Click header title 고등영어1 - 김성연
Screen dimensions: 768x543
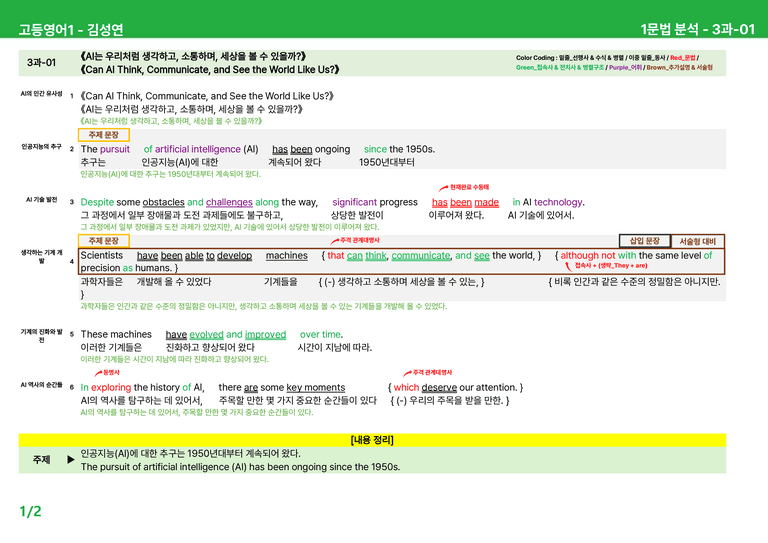coord(71,30)
